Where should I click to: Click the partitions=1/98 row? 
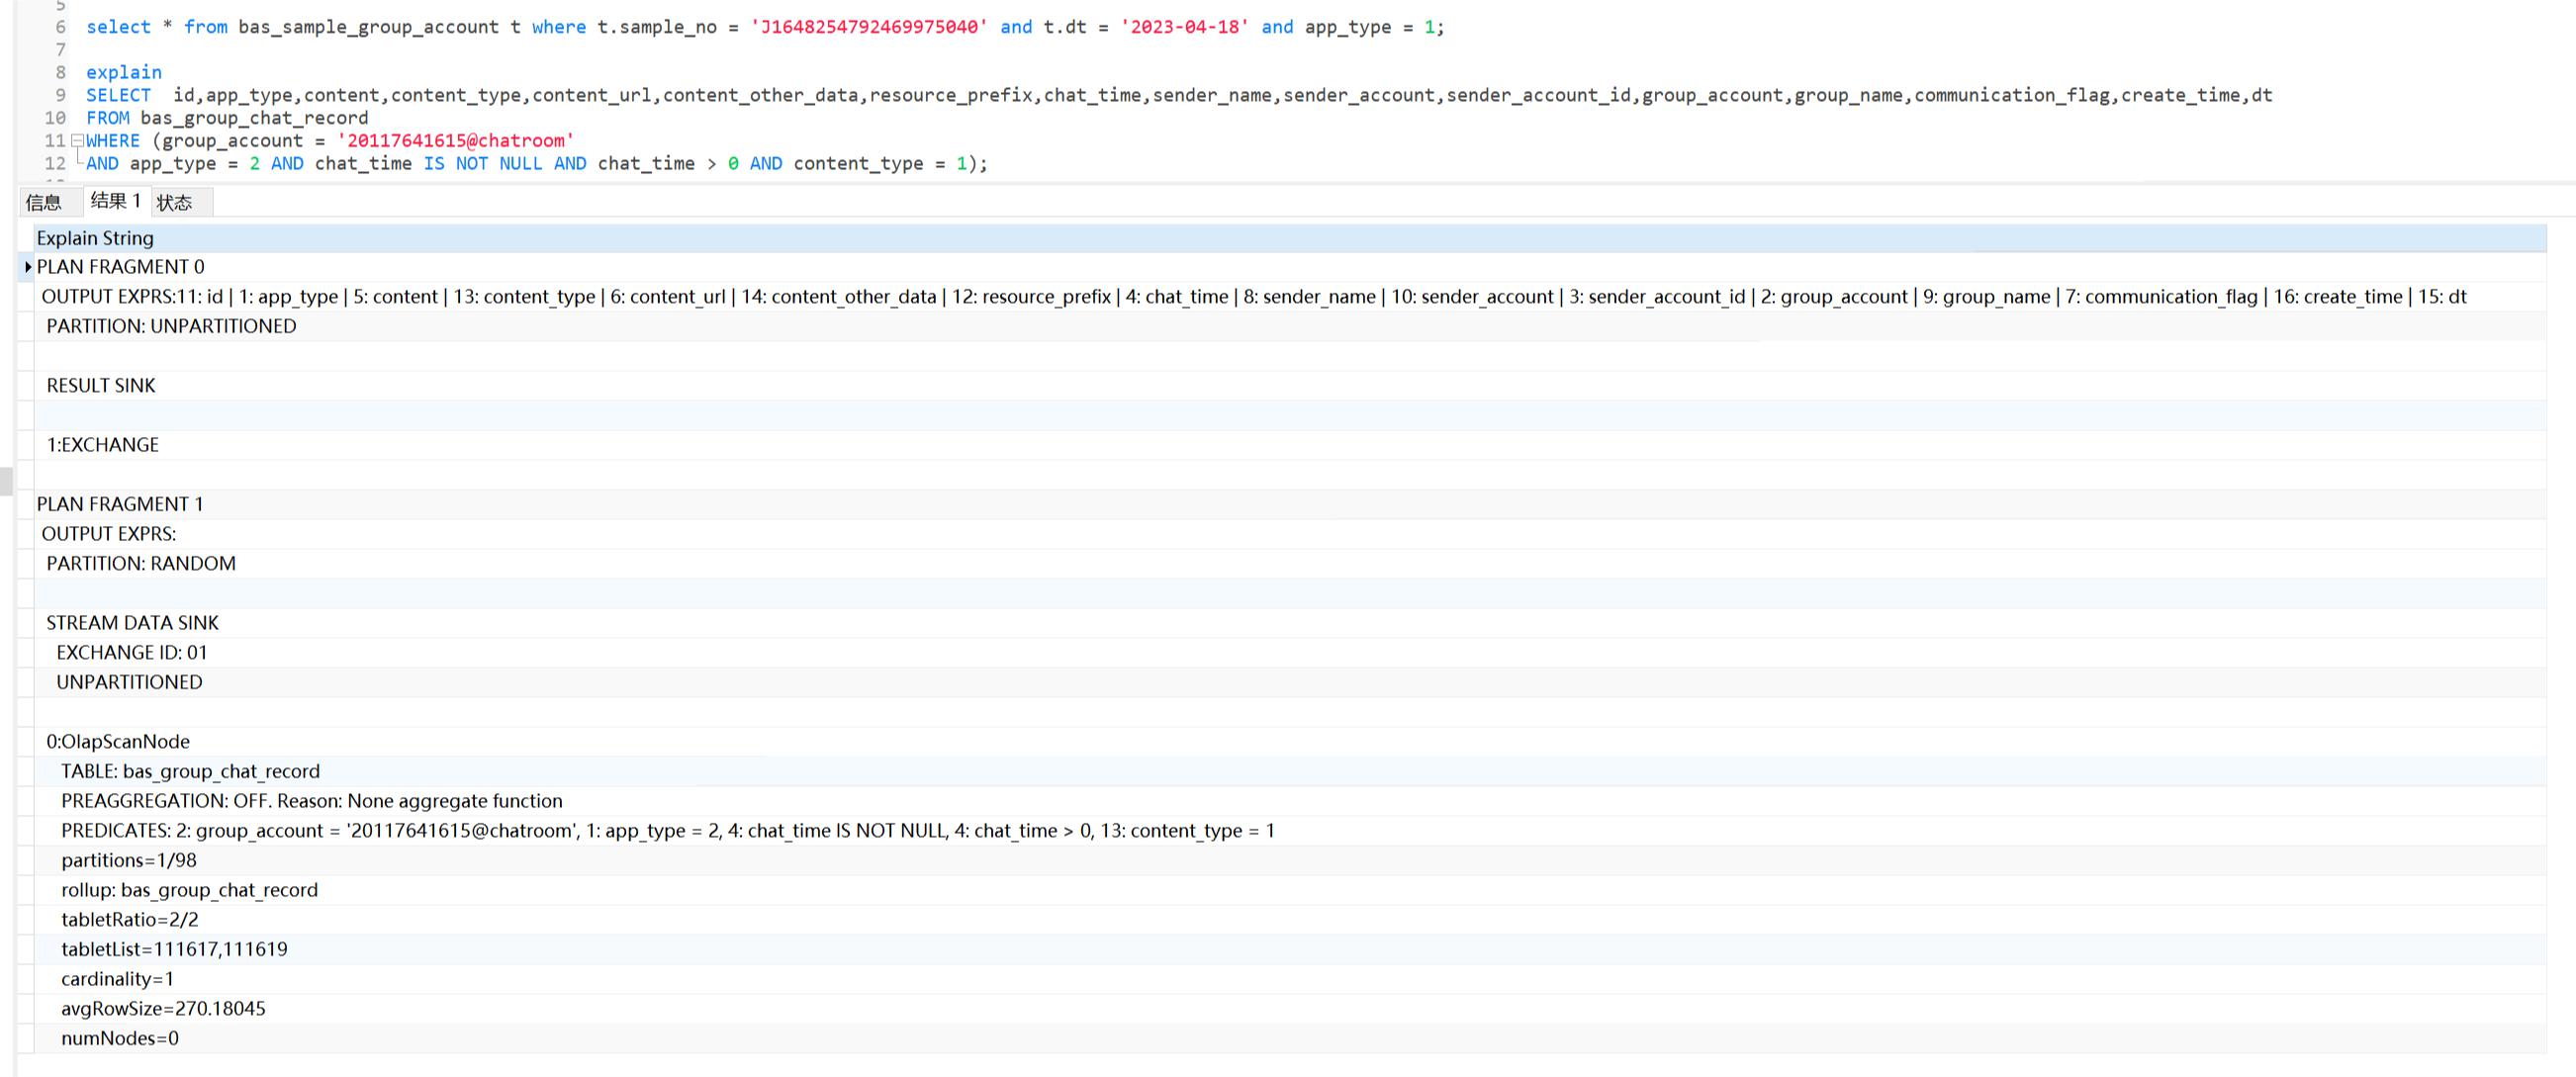click(x=129, y=861)
